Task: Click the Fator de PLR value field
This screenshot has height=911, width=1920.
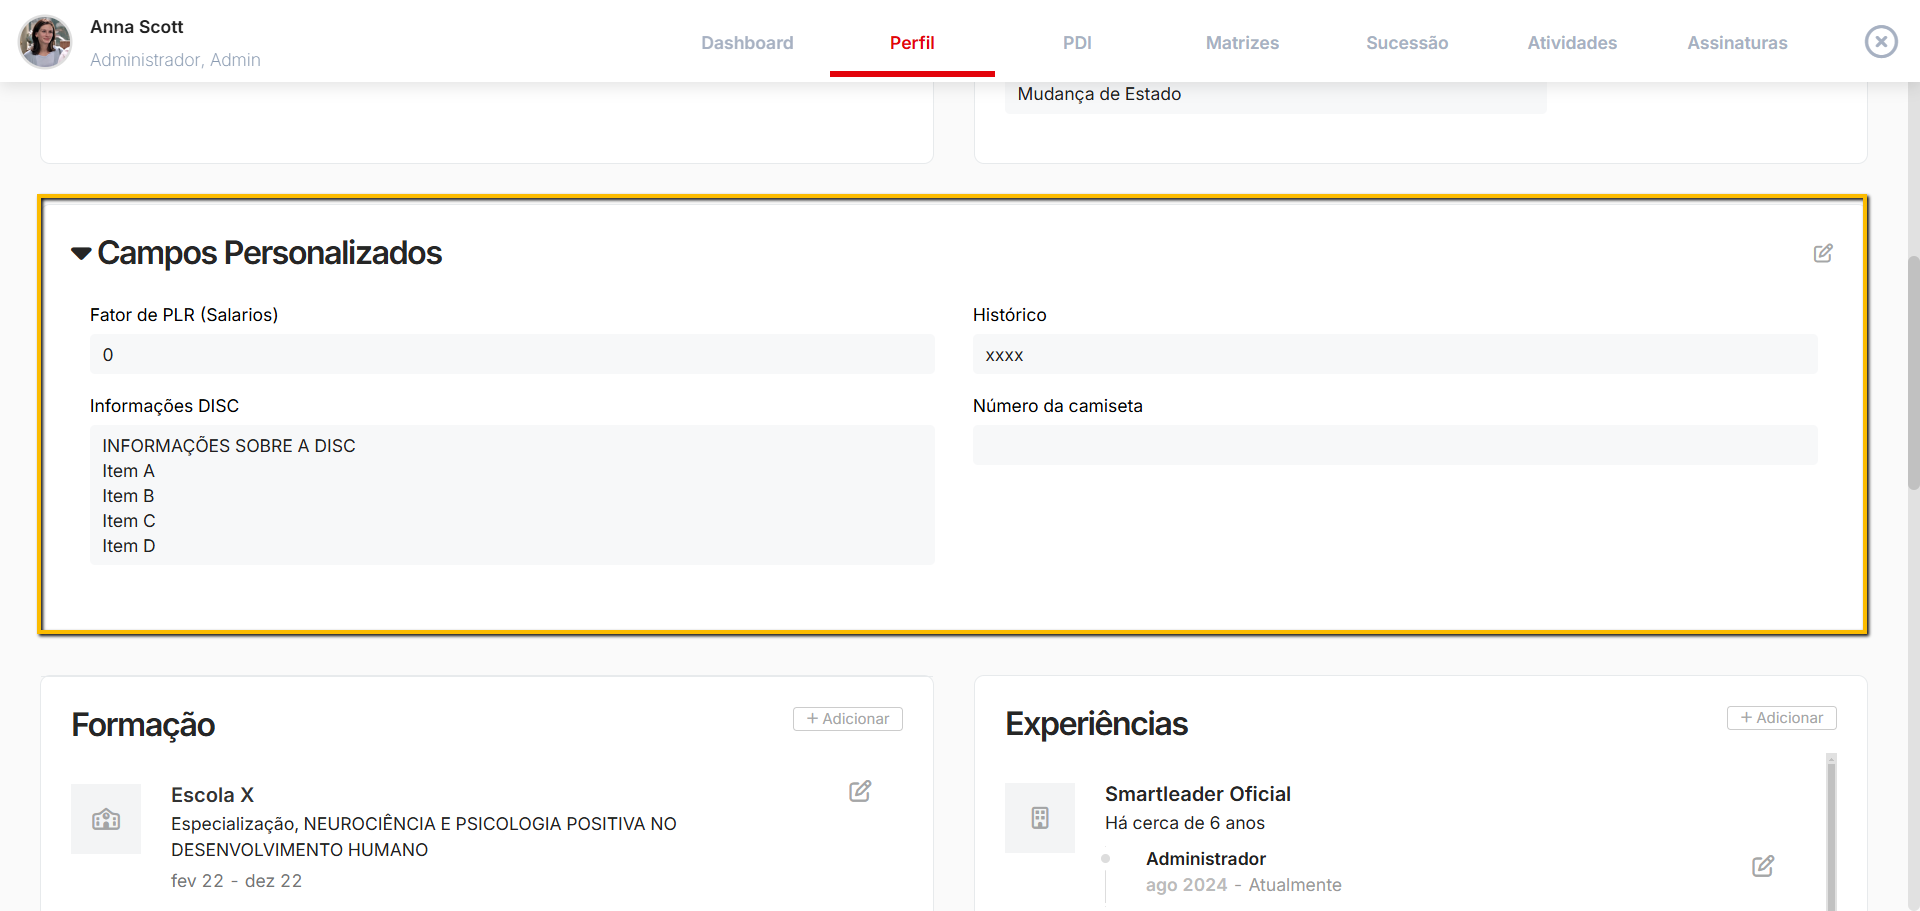Action: coord(512,355)
